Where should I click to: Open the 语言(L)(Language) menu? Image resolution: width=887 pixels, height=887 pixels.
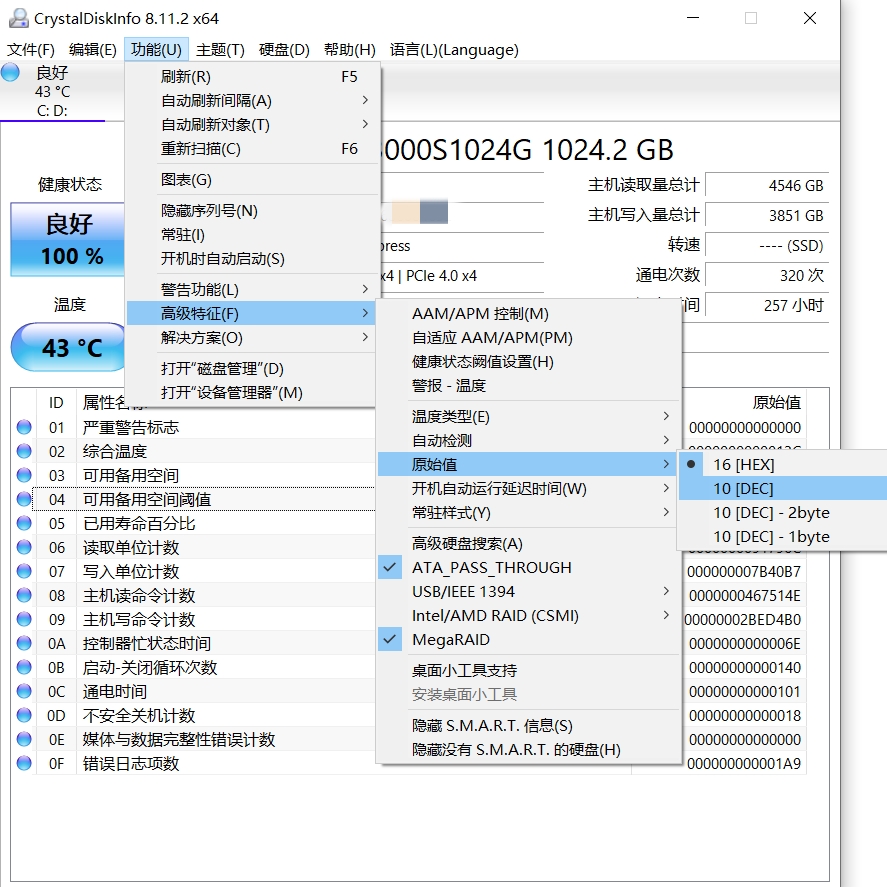(x=454, y=50)
